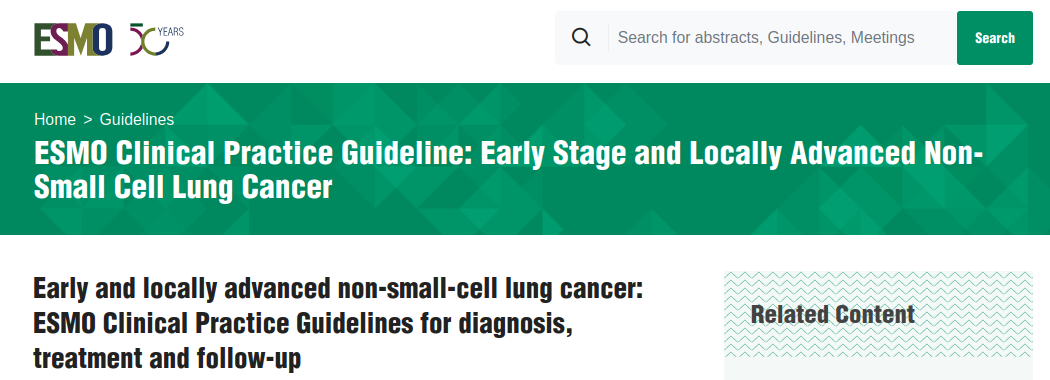
Task: Click the vertical divider beside the search icon
Action: tap(609, 38)
